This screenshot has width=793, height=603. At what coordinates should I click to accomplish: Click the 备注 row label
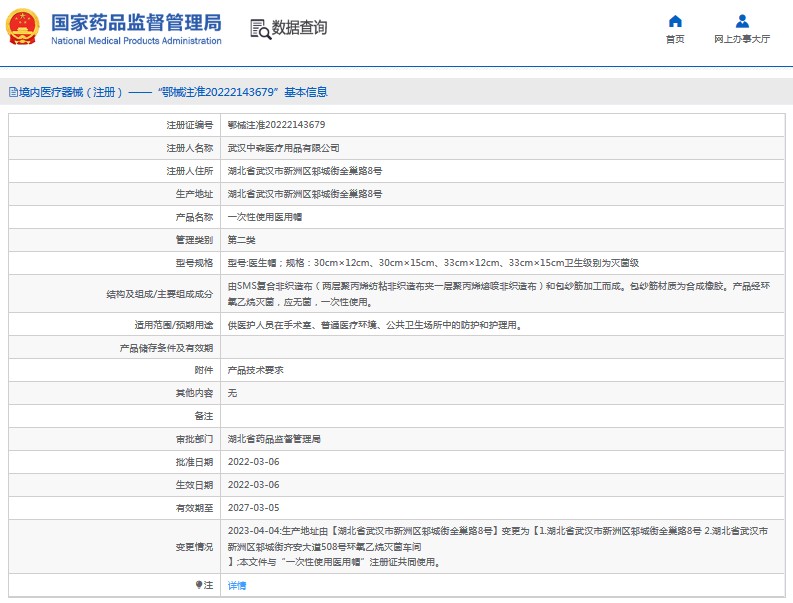[204, 416]
